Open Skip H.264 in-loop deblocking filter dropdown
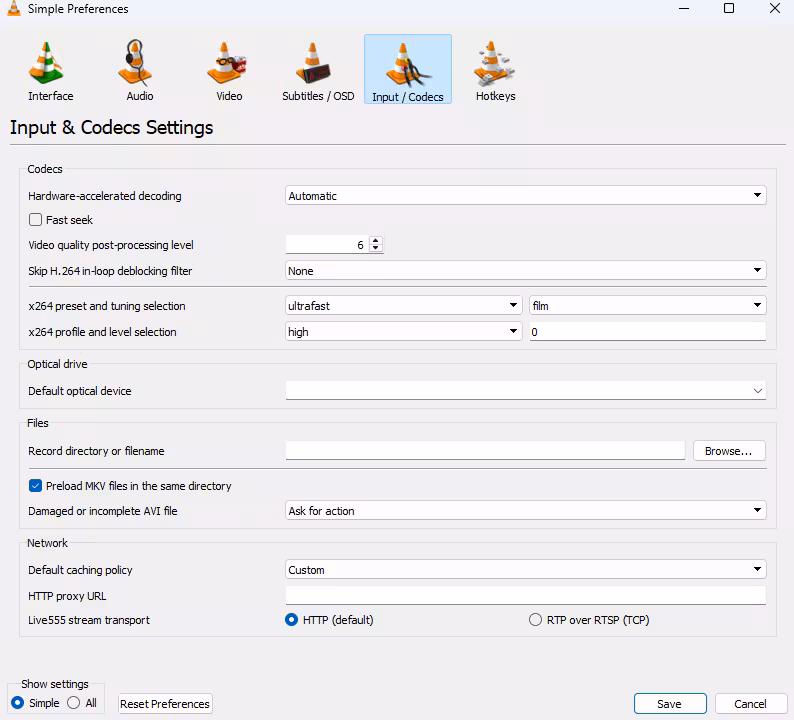Image resolution: width=794 pixels, height=720 pixels. [526, 270]
